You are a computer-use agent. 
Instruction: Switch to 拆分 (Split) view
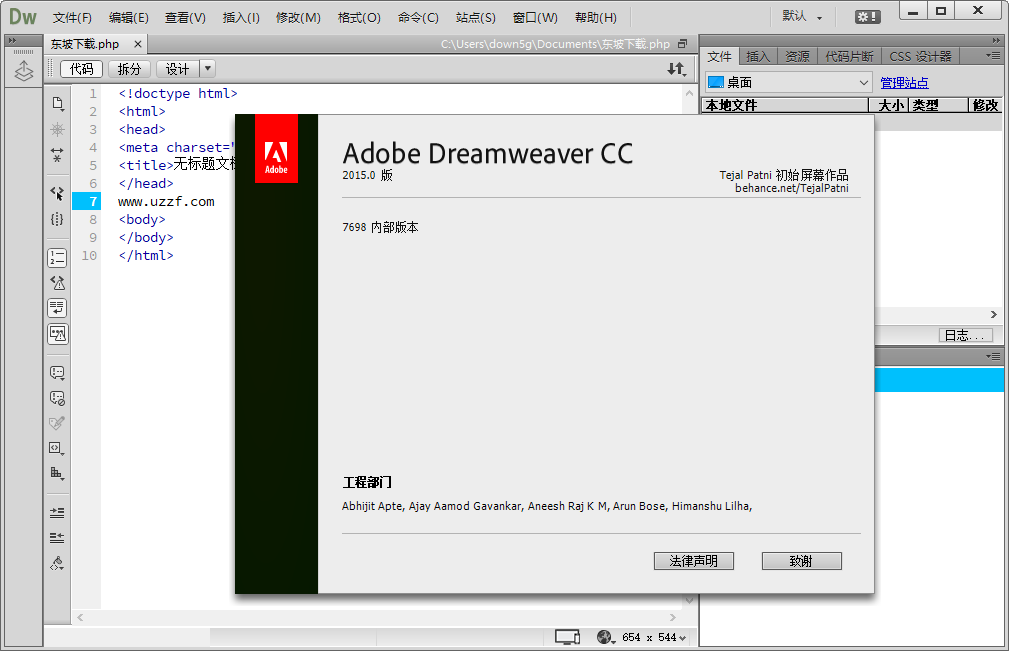[x=129, y=69]
